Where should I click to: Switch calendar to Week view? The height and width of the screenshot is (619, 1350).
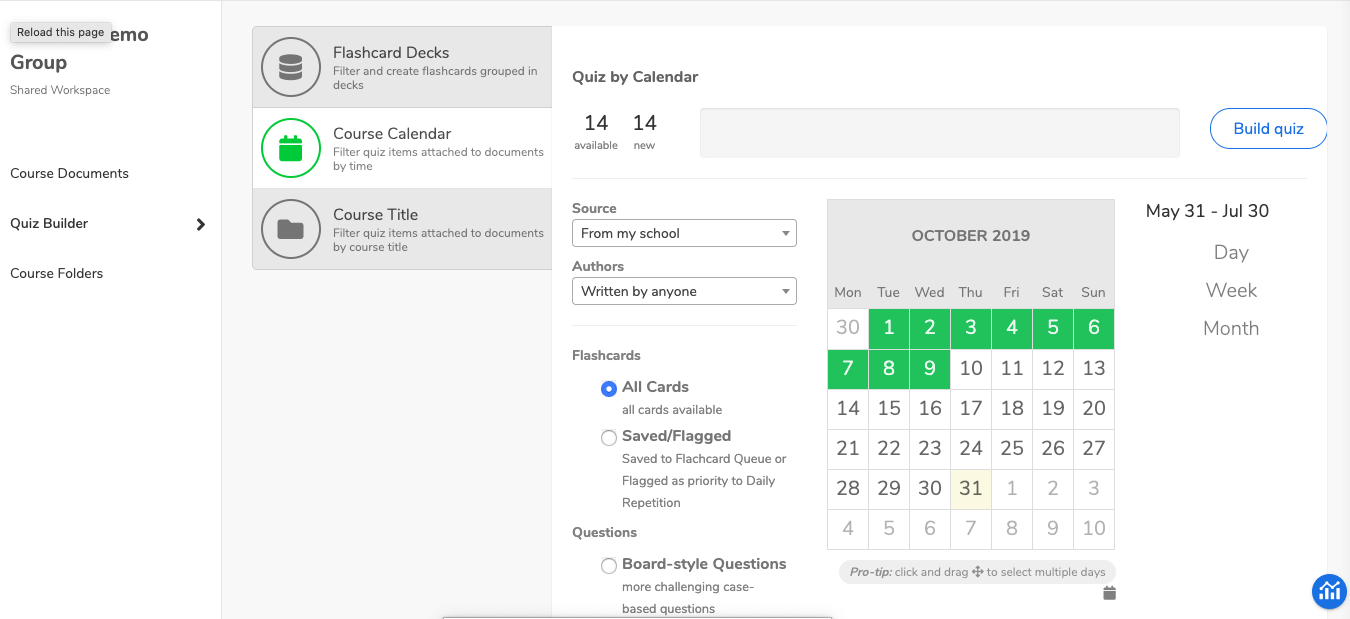point(1231,290)
